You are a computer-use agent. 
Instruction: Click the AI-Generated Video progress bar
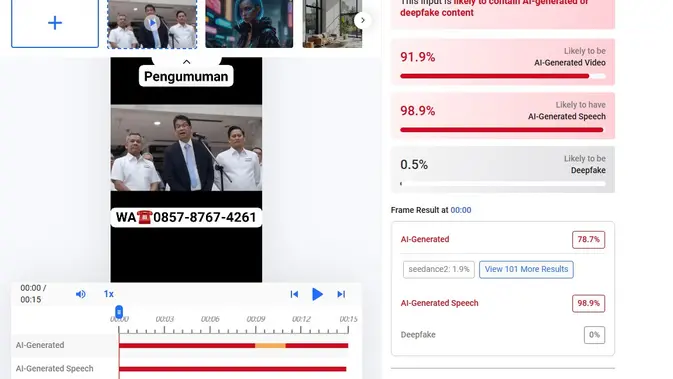point(503,76)
